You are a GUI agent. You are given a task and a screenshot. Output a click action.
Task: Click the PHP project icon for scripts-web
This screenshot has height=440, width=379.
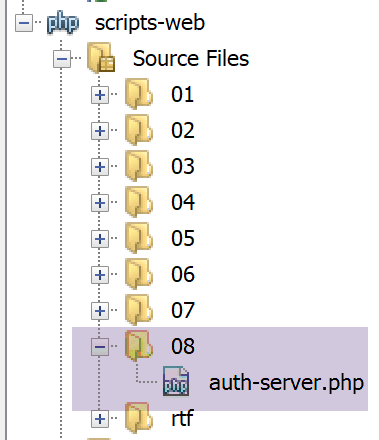(63, 22)
